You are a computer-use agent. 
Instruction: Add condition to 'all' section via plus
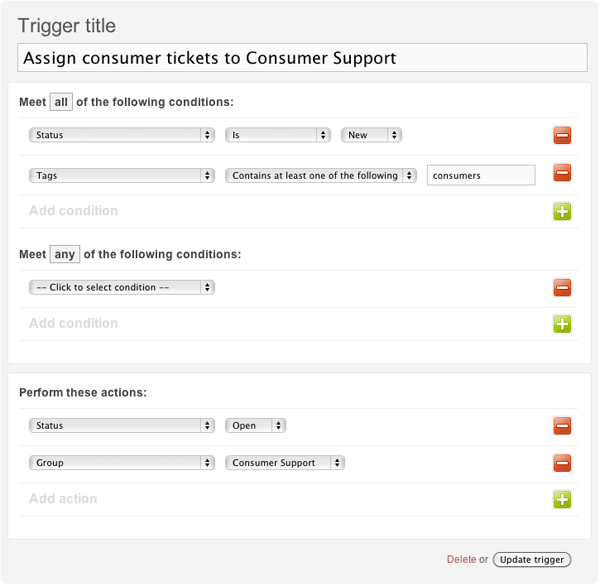click(x=562, y=211)
